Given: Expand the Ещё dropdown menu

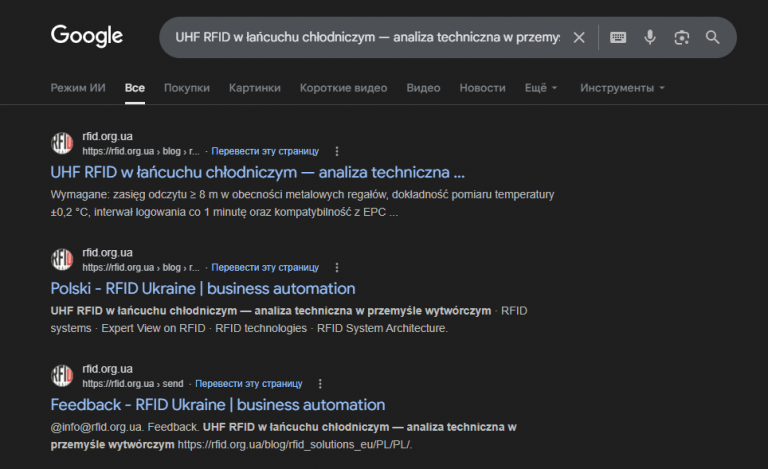Looking at the screenshot, I should (541, 88).
